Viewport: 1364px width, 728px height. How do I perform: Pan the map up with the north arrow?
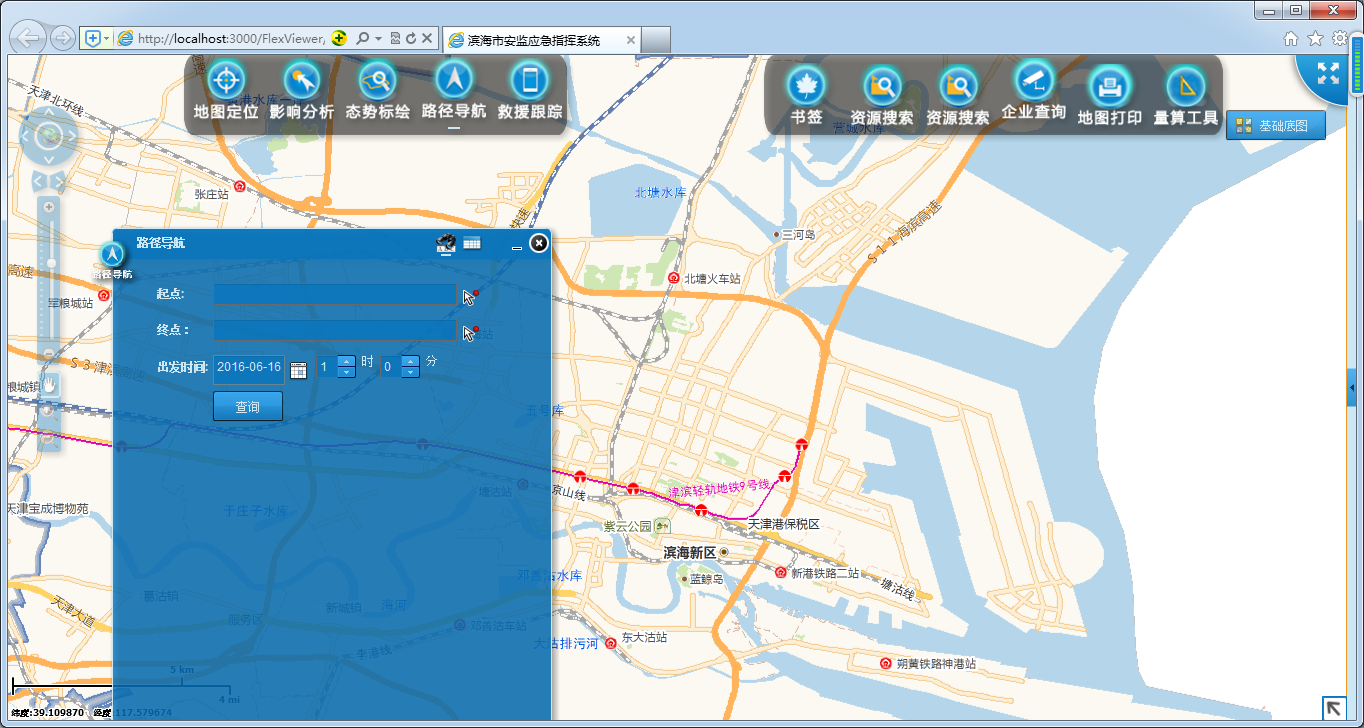[x=49, y=113]
